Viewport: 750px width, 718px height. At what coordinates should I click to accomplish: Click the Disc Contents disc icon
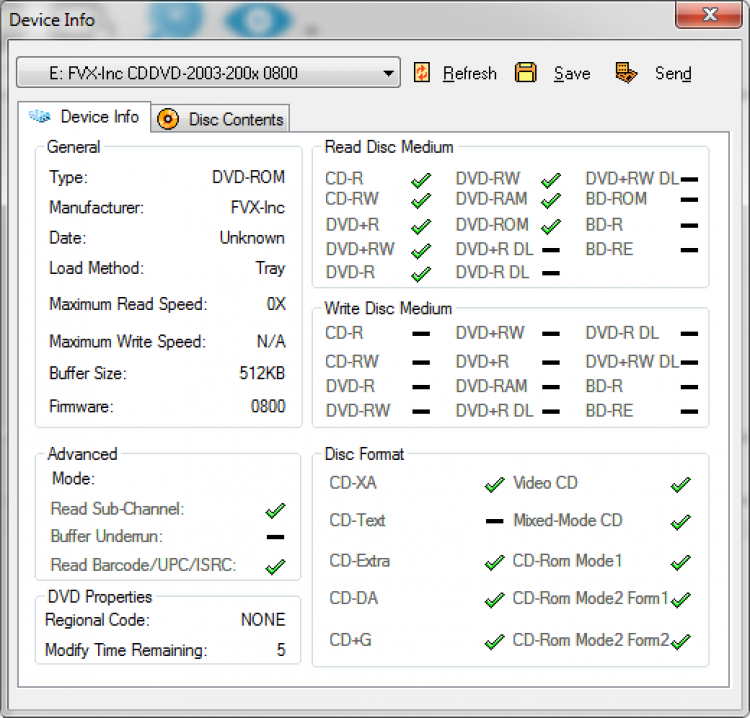pyautogui.click(x=168, y=119)
